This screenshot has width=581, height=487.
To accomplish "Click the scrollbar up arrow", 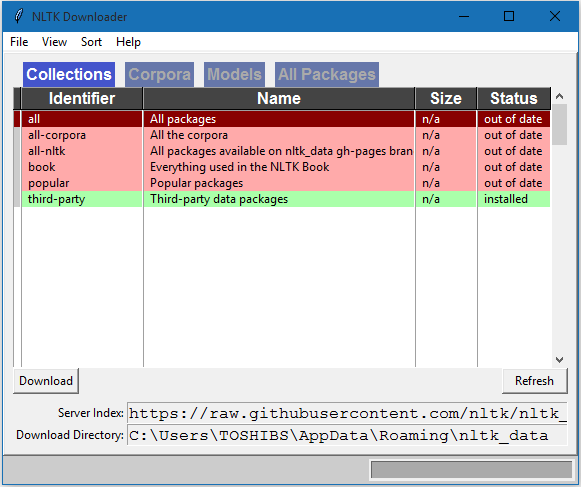I will [560, 96].
